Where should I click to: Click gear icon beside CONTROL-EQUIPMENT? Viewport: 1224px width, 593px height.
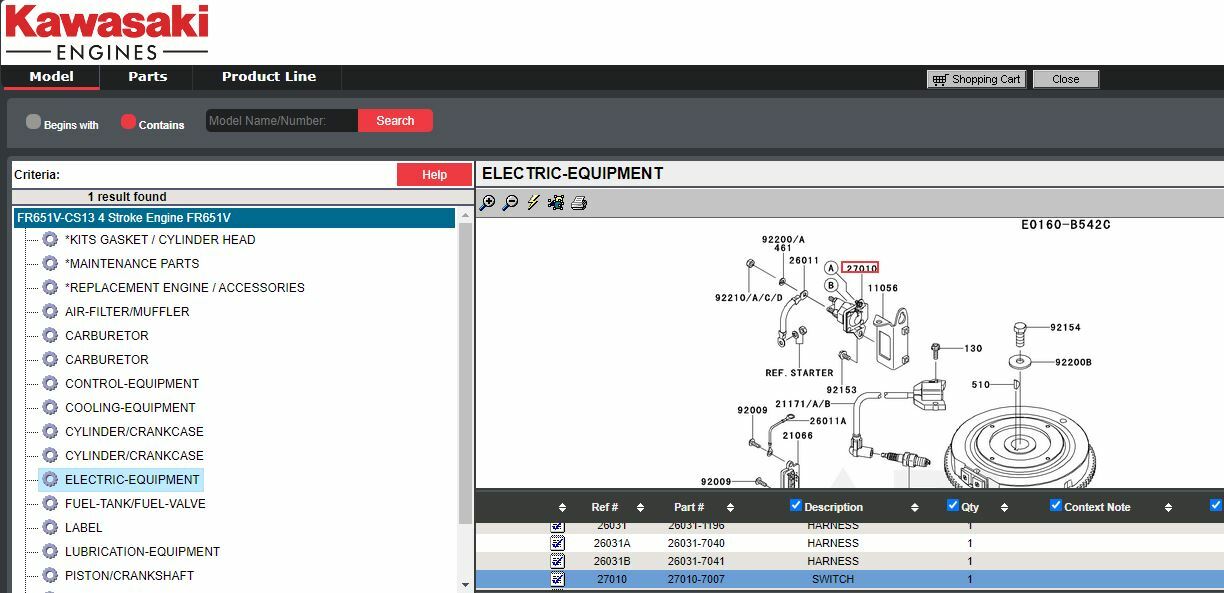coord(50,383)
